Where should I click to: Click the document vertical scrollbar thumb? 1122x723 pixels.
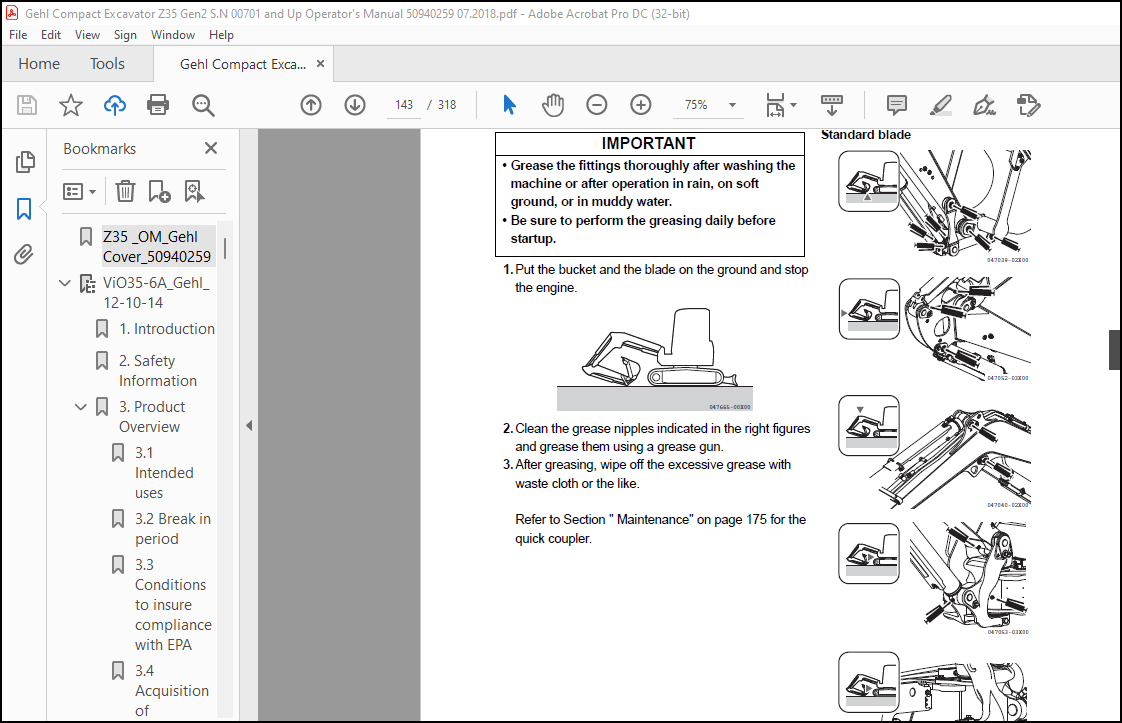pos(1114,350)
